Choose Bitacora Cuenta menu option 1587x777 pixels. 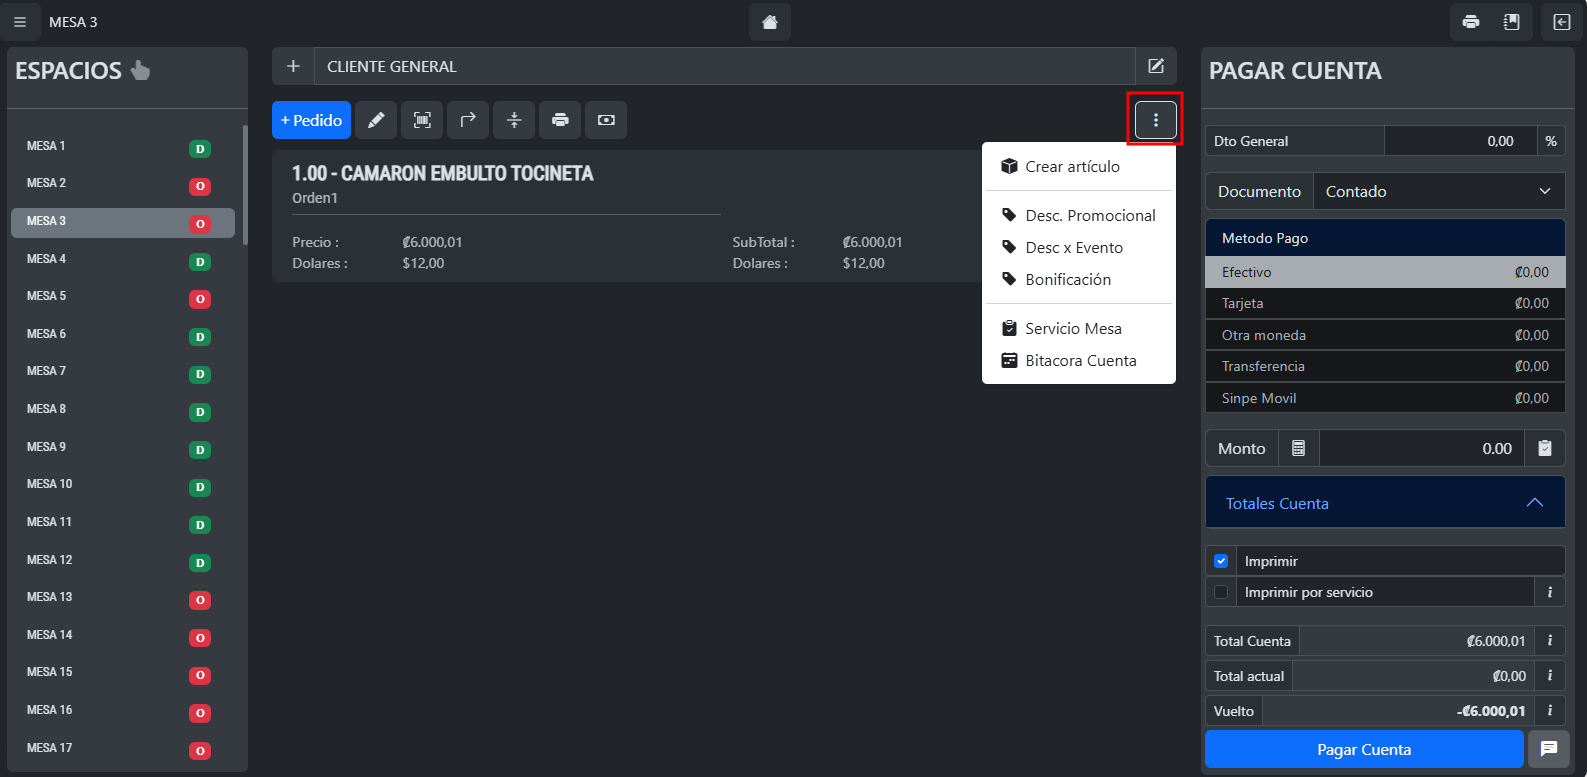(1080, 360)
